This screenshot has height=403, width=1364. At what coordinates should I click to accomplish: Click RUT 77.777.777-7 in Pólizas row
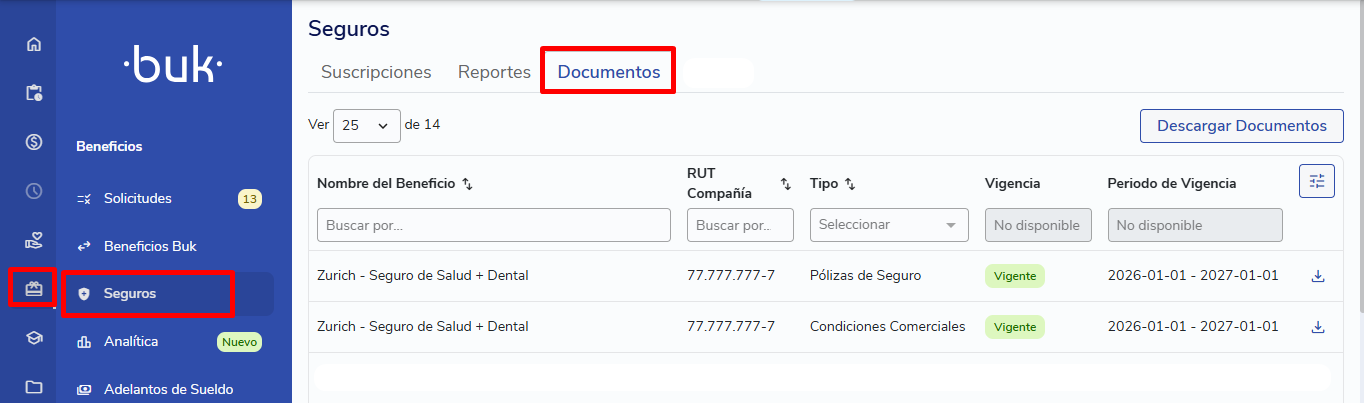pyautogui.click(x=731, y=276)
